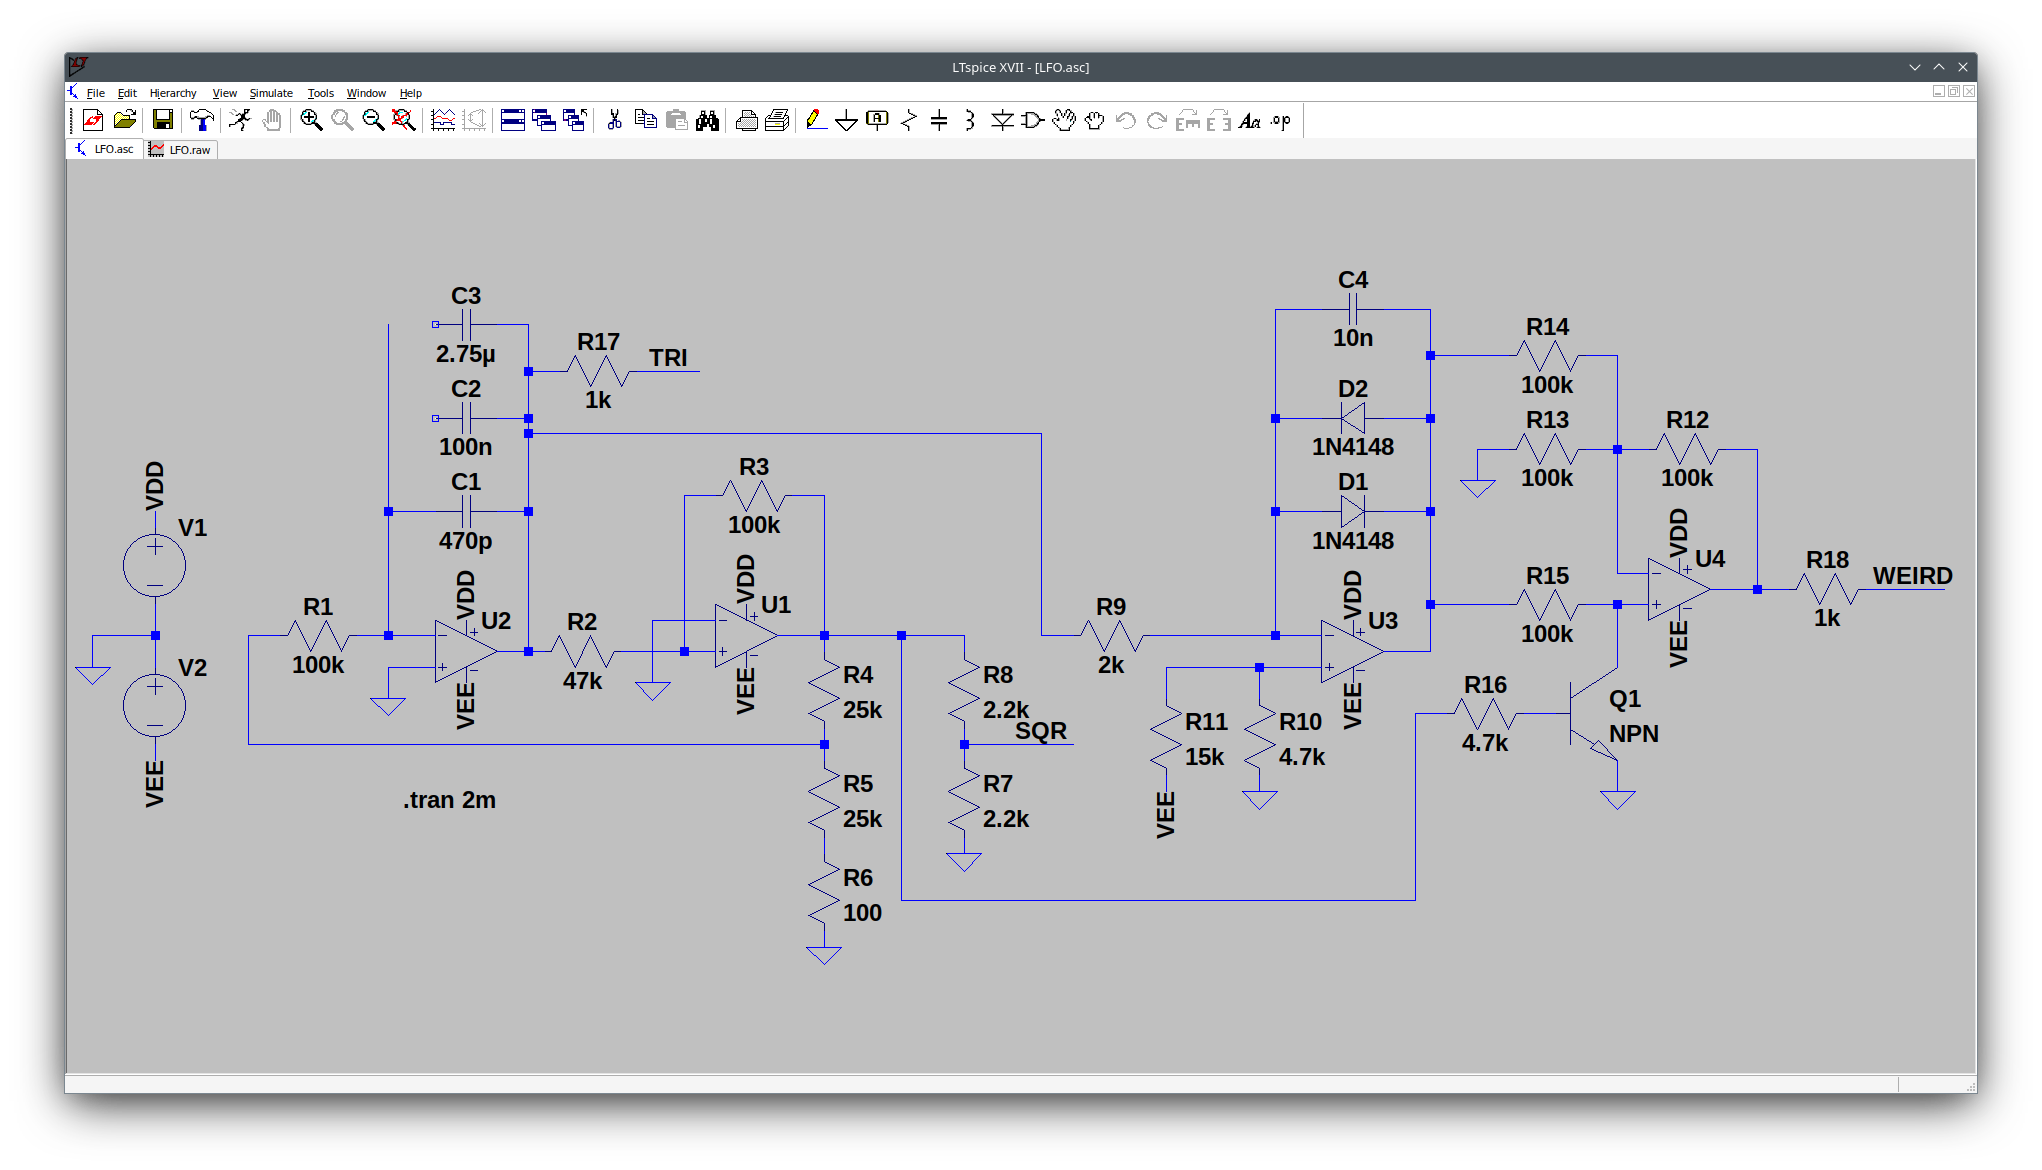Click the R6 100 value text
2042x1170 pixels.
(x=862, y=913)
